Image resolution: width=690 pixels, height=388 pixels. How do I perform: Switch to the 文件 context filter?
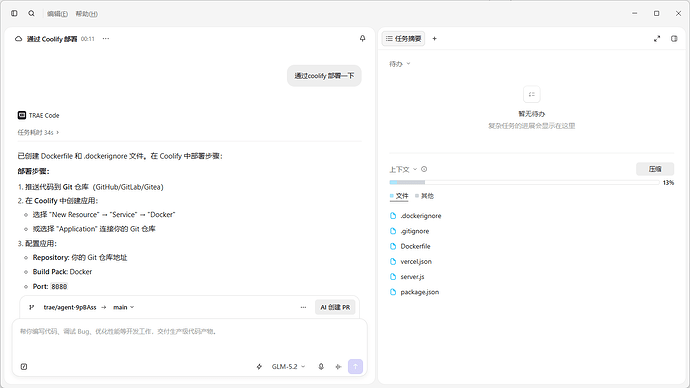coord(399,196)
